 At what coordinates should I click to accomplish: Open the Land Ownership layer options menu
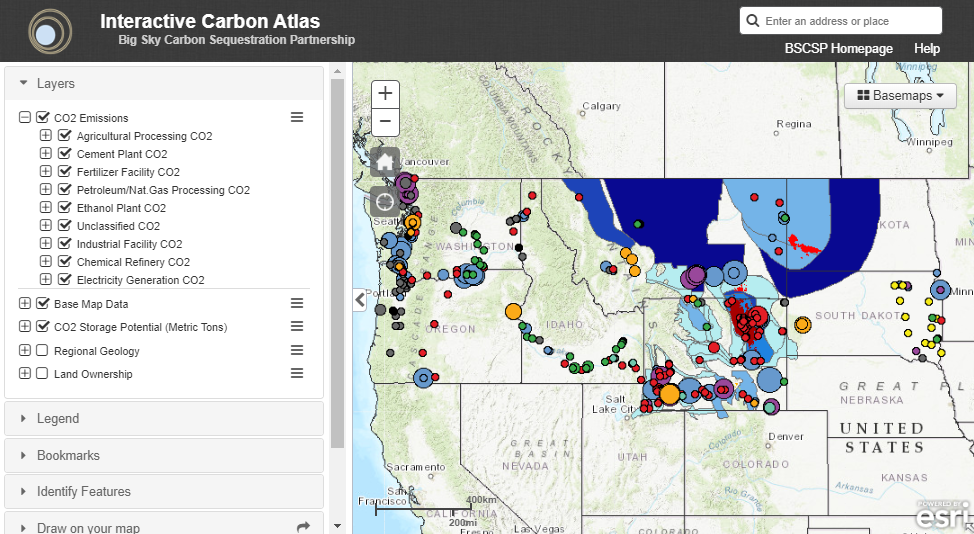coord(297,374)
